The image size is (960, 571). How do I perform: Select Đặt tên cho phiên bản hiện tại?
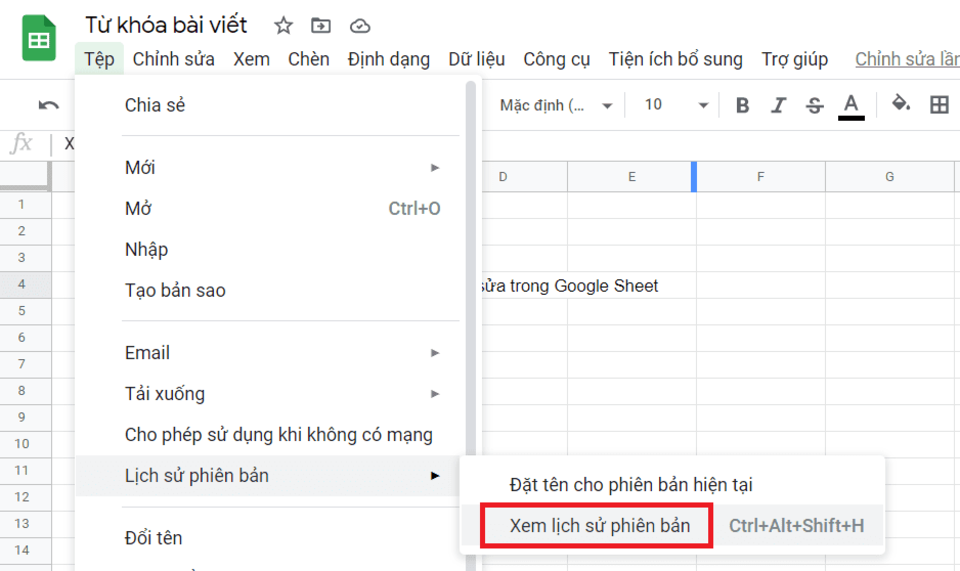tap(630, 485)
